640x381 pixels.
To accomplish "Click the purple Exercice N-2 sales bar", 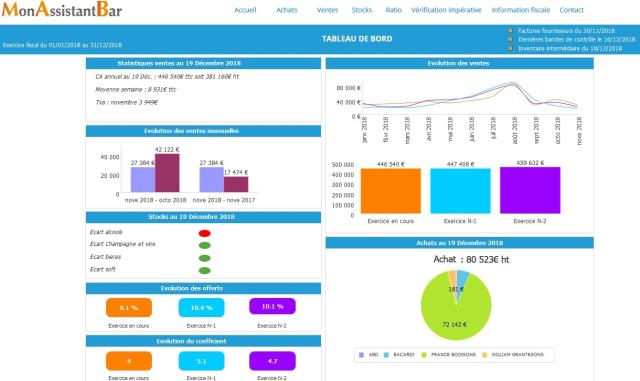I will coord(530,190).
